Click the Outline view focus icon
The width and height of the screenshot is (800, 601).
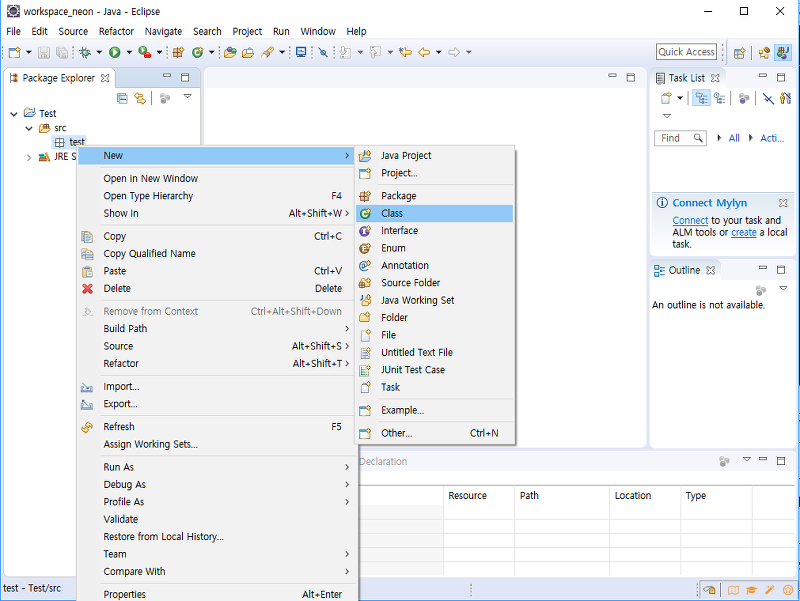[761, 290]
